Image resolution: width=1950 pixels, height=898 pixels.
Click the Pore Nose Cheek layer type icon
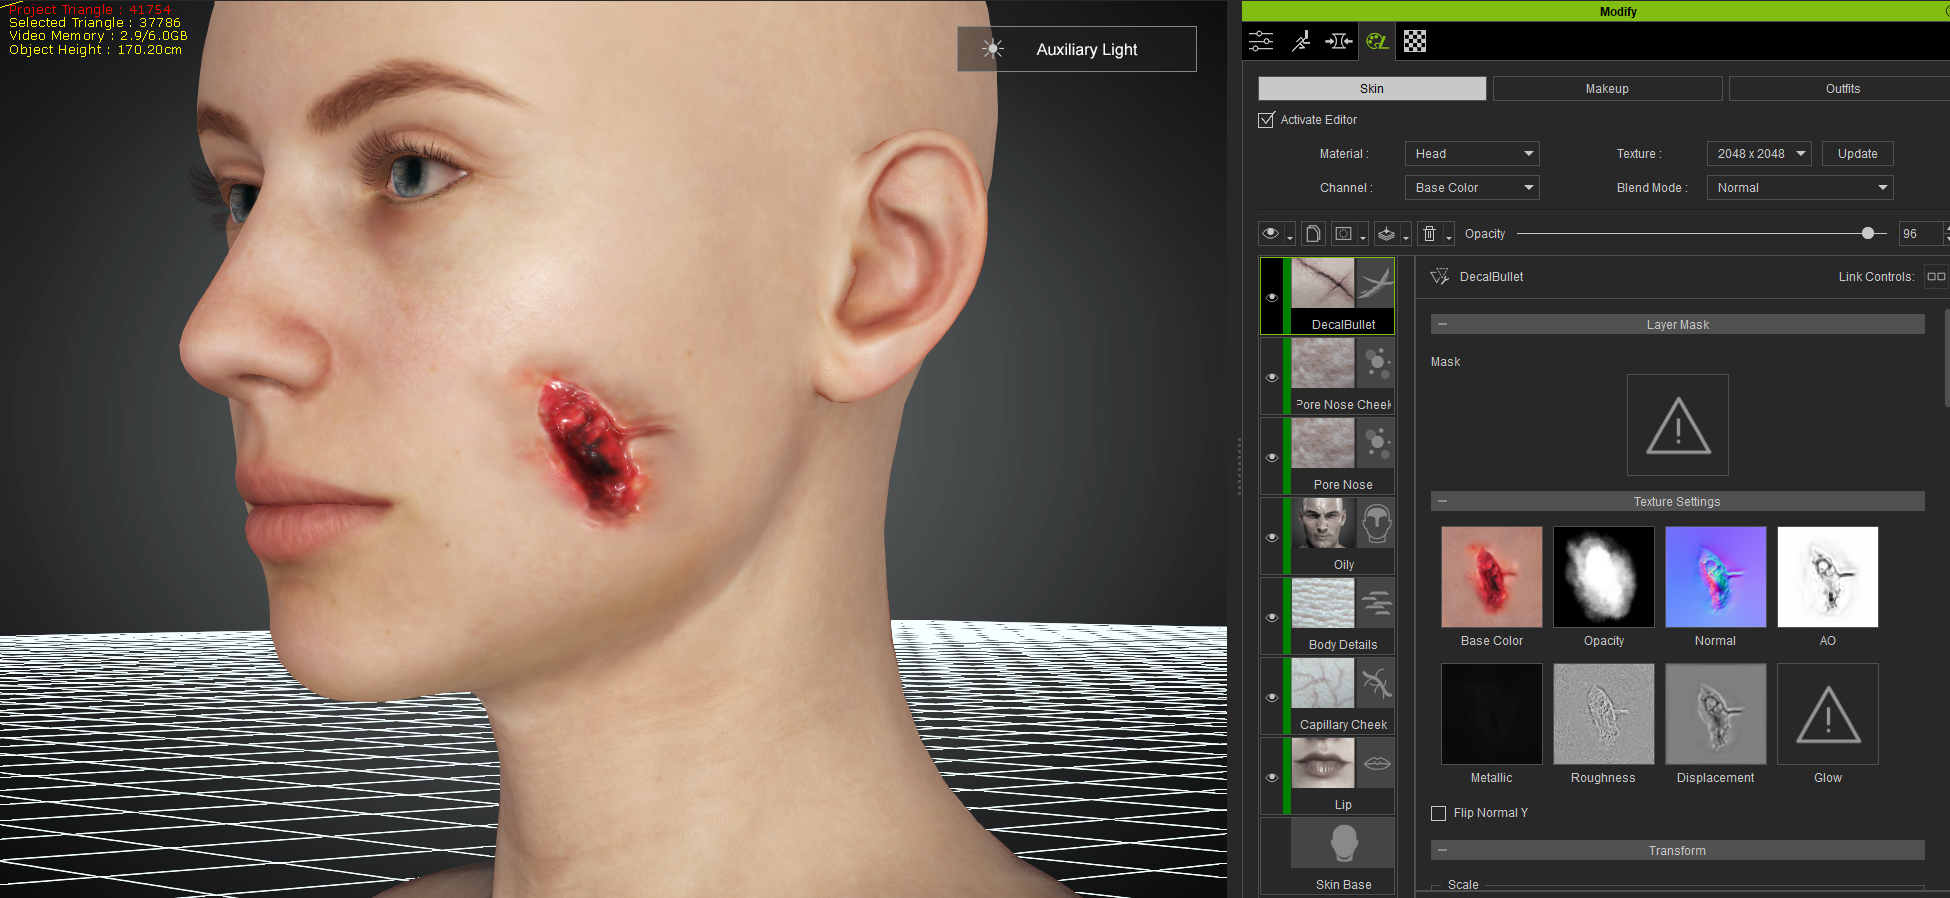[1375, 363]
